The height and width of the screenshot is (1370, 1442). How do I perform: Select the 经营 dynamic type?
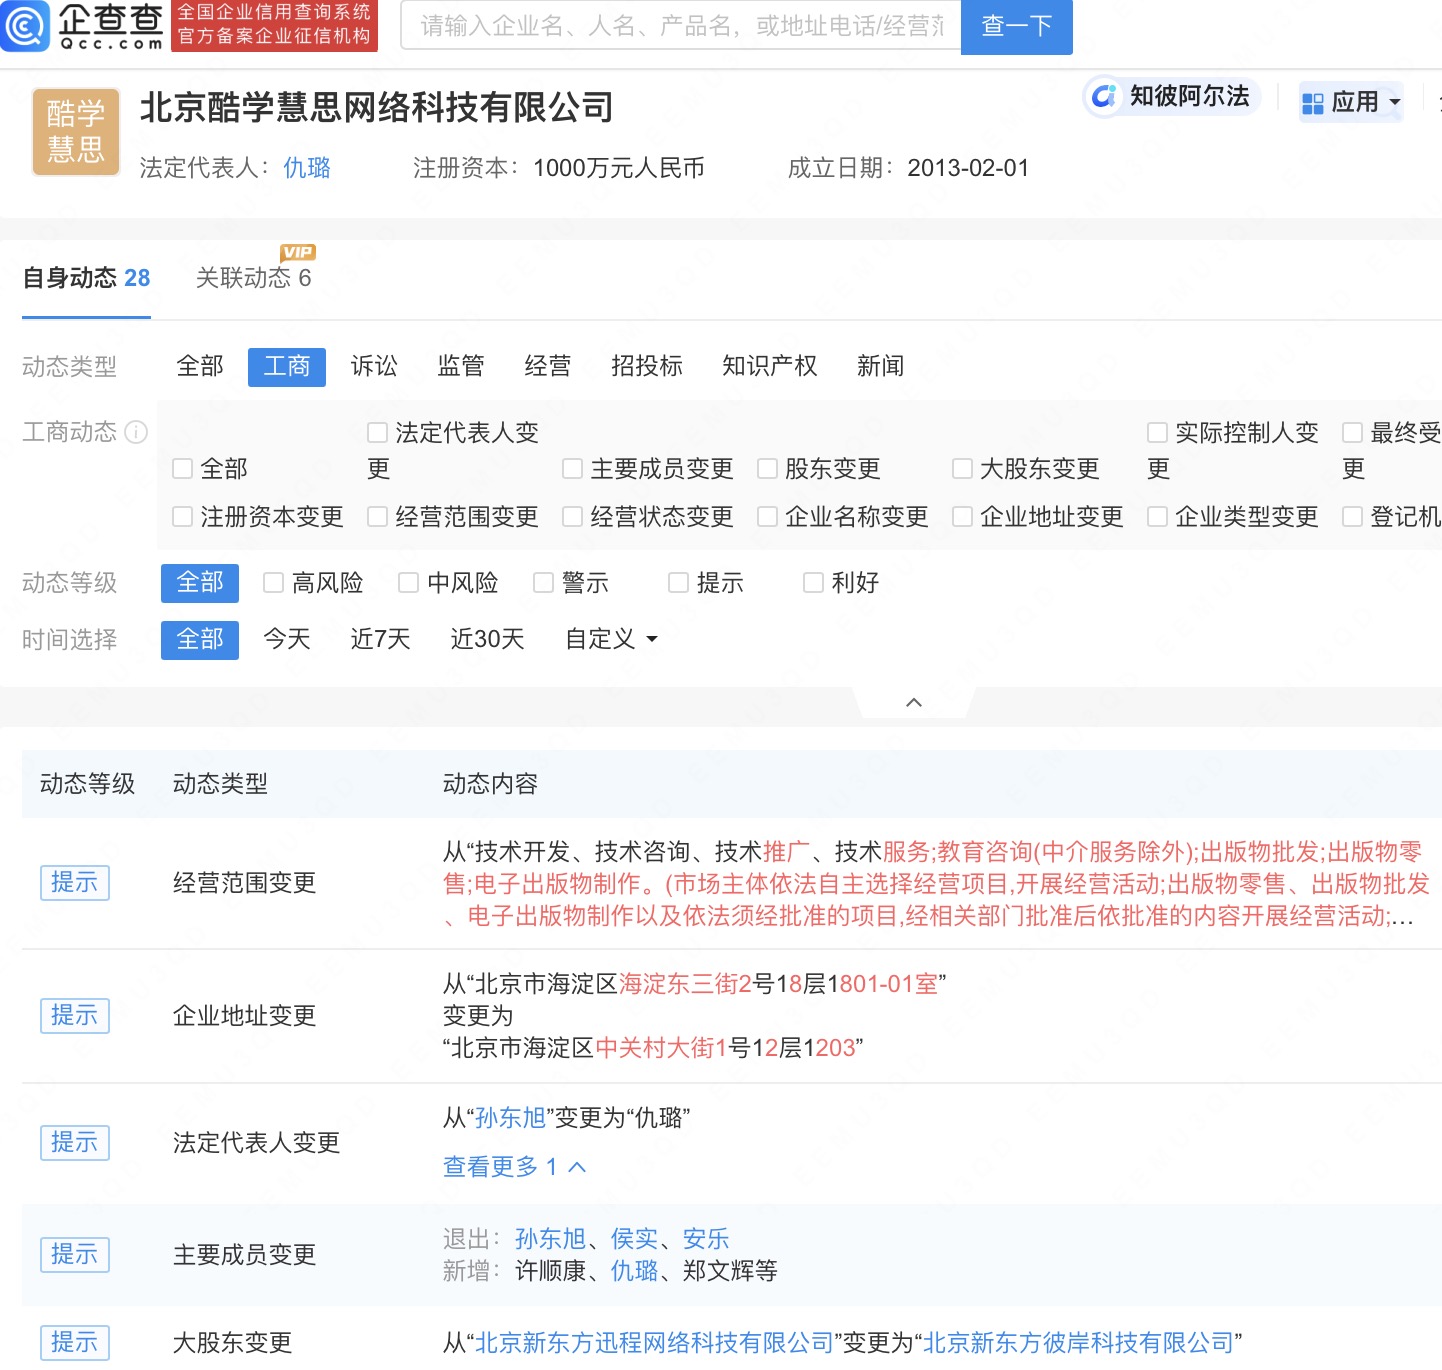tap(548, 366)
